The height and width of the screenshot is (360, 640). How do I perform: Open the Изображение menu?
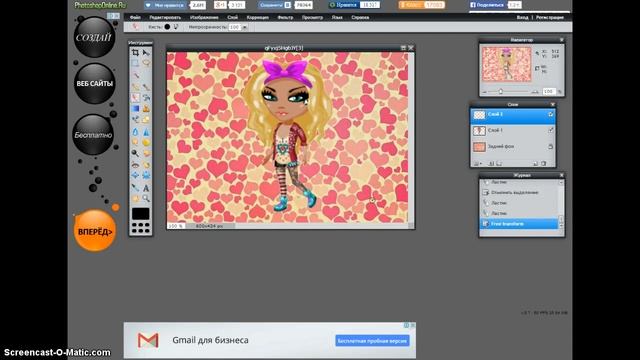coord(204,18)
